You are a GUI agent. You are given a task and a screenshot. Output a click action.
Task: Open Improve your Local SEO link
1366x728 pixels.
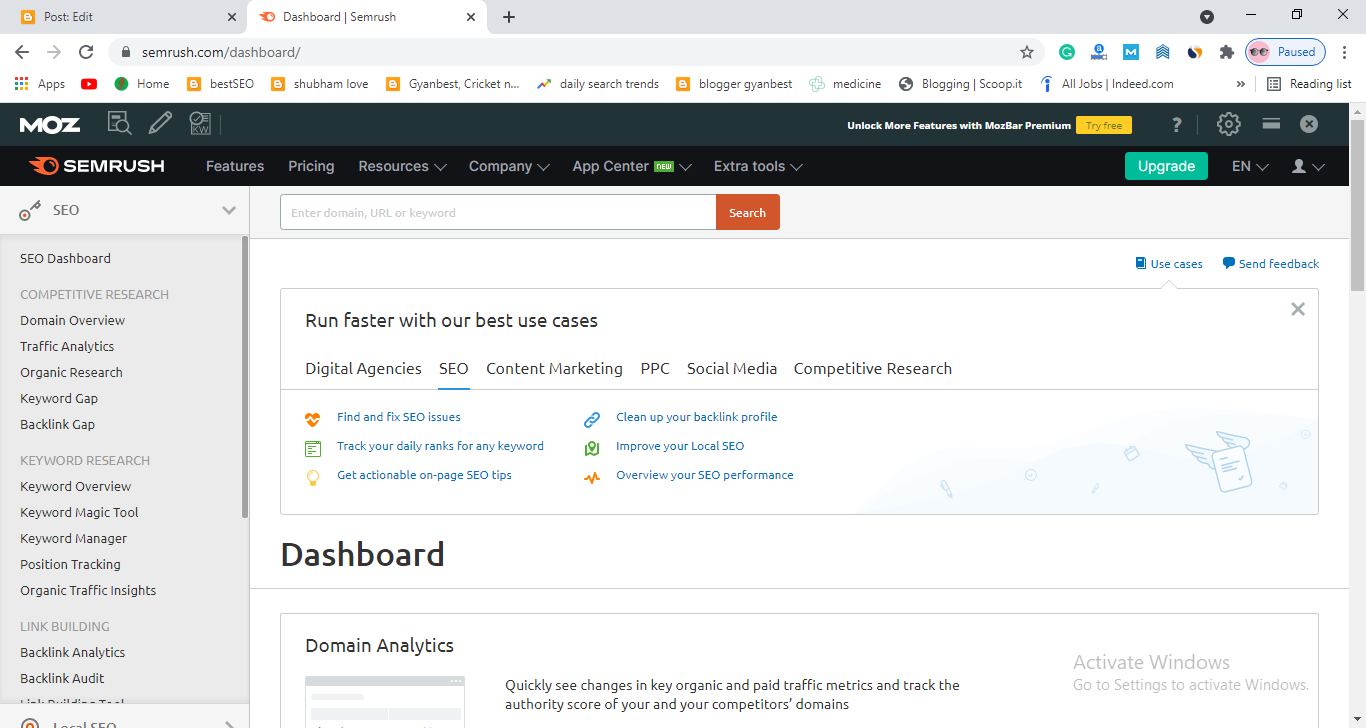(x=680, y=446)
